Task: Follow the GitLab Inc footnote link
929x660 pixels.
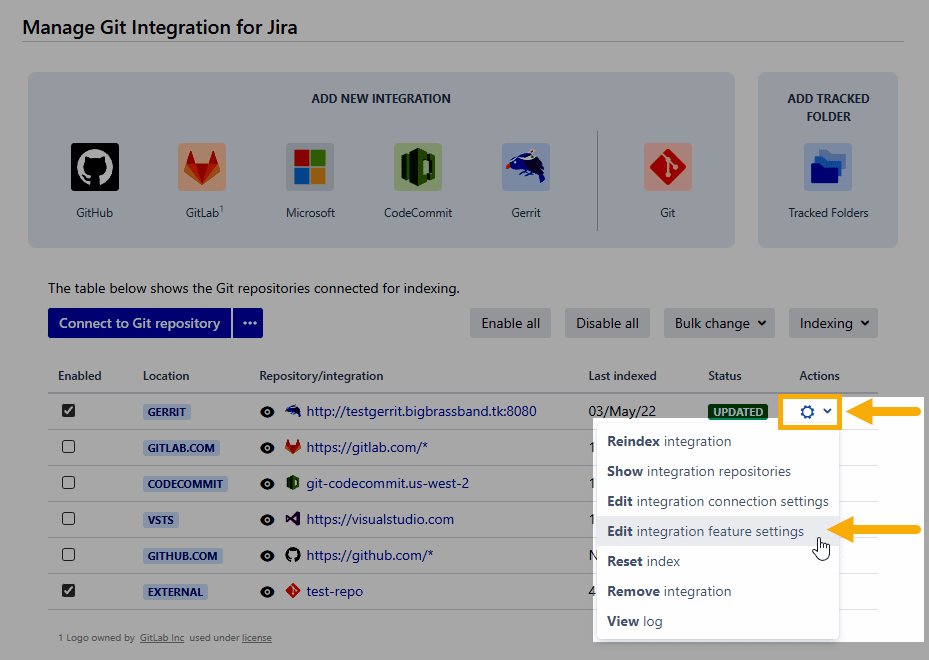Action: click(x=162, y=637)
